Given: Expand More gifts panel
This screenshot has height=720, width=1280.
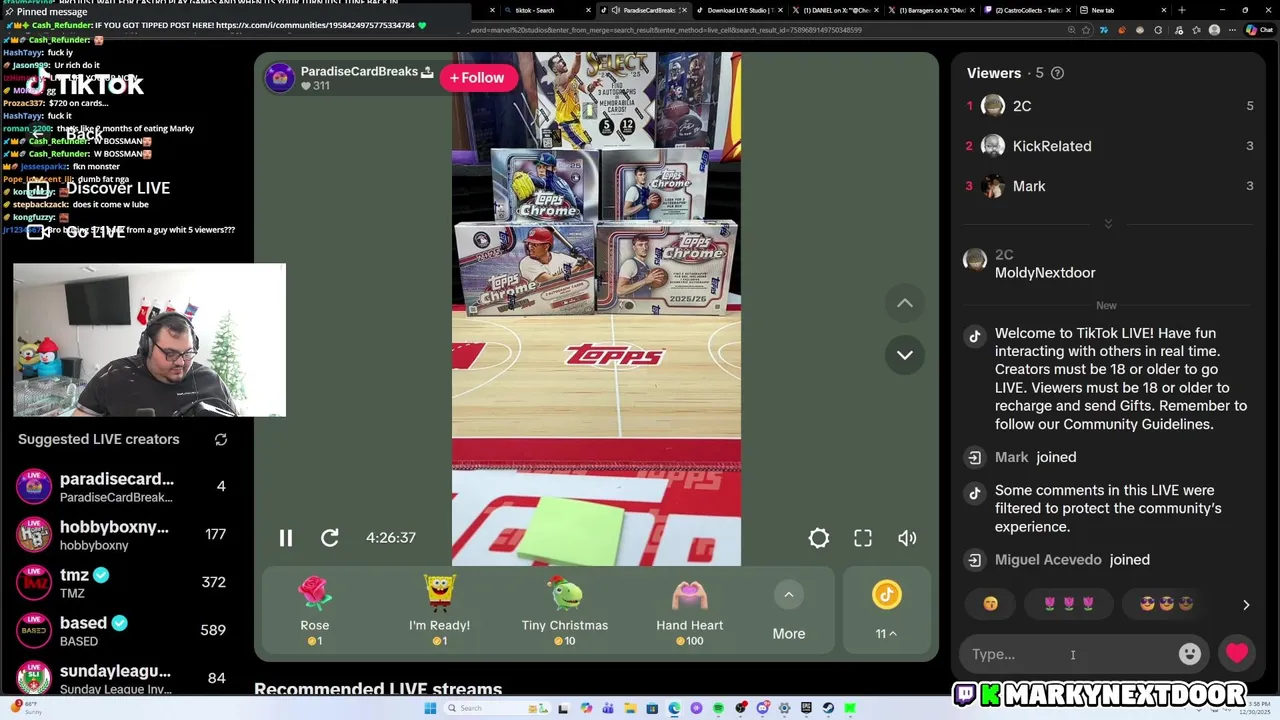Looking at the screenshot, I should click(x=789, y=610).
